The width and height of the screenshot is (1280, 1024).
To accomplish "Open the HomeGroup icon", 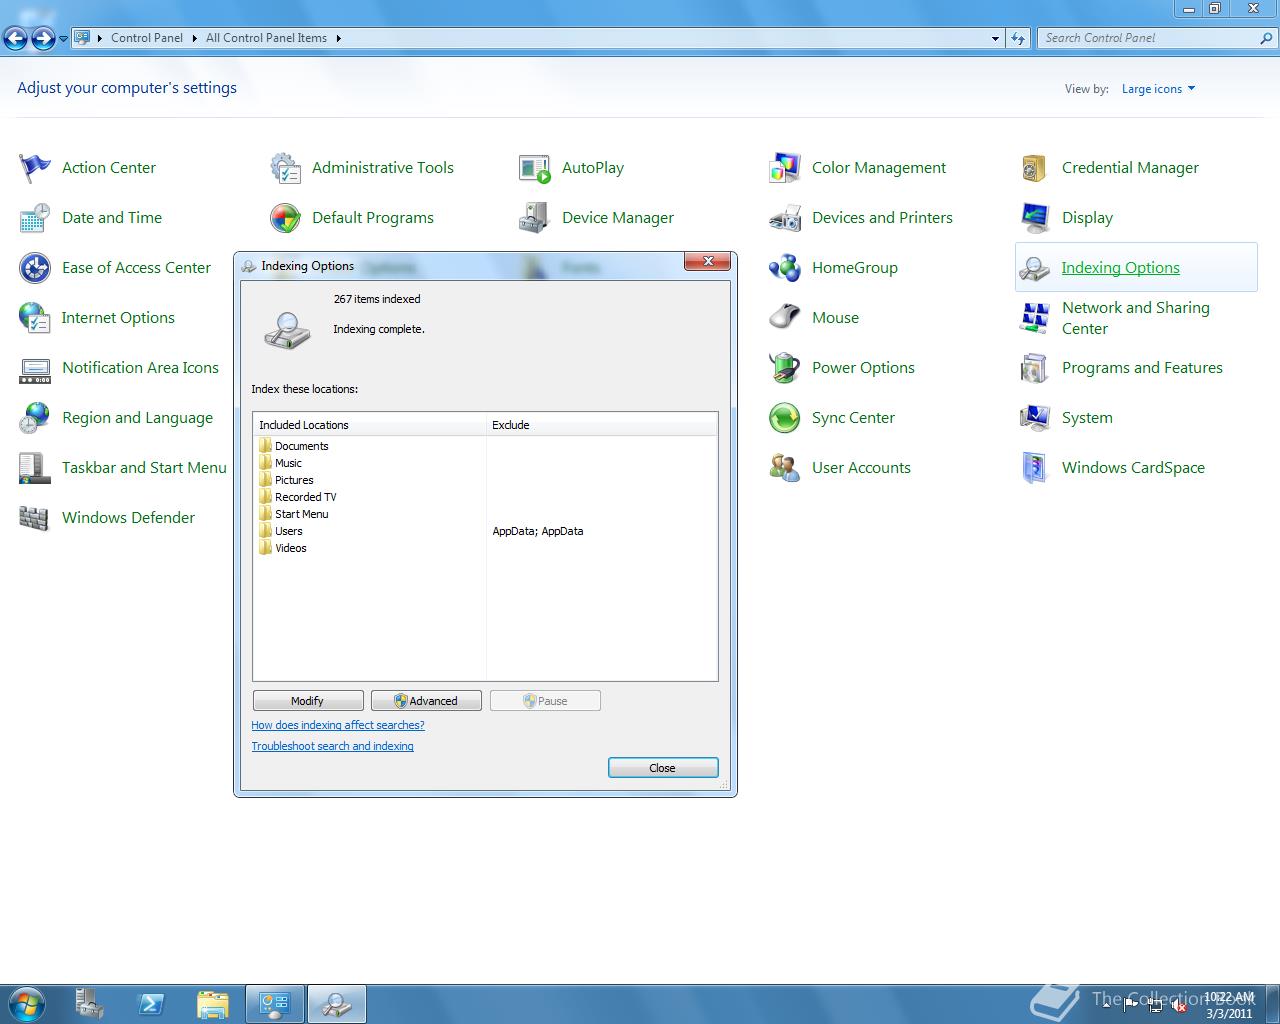I will coord(785,268).
